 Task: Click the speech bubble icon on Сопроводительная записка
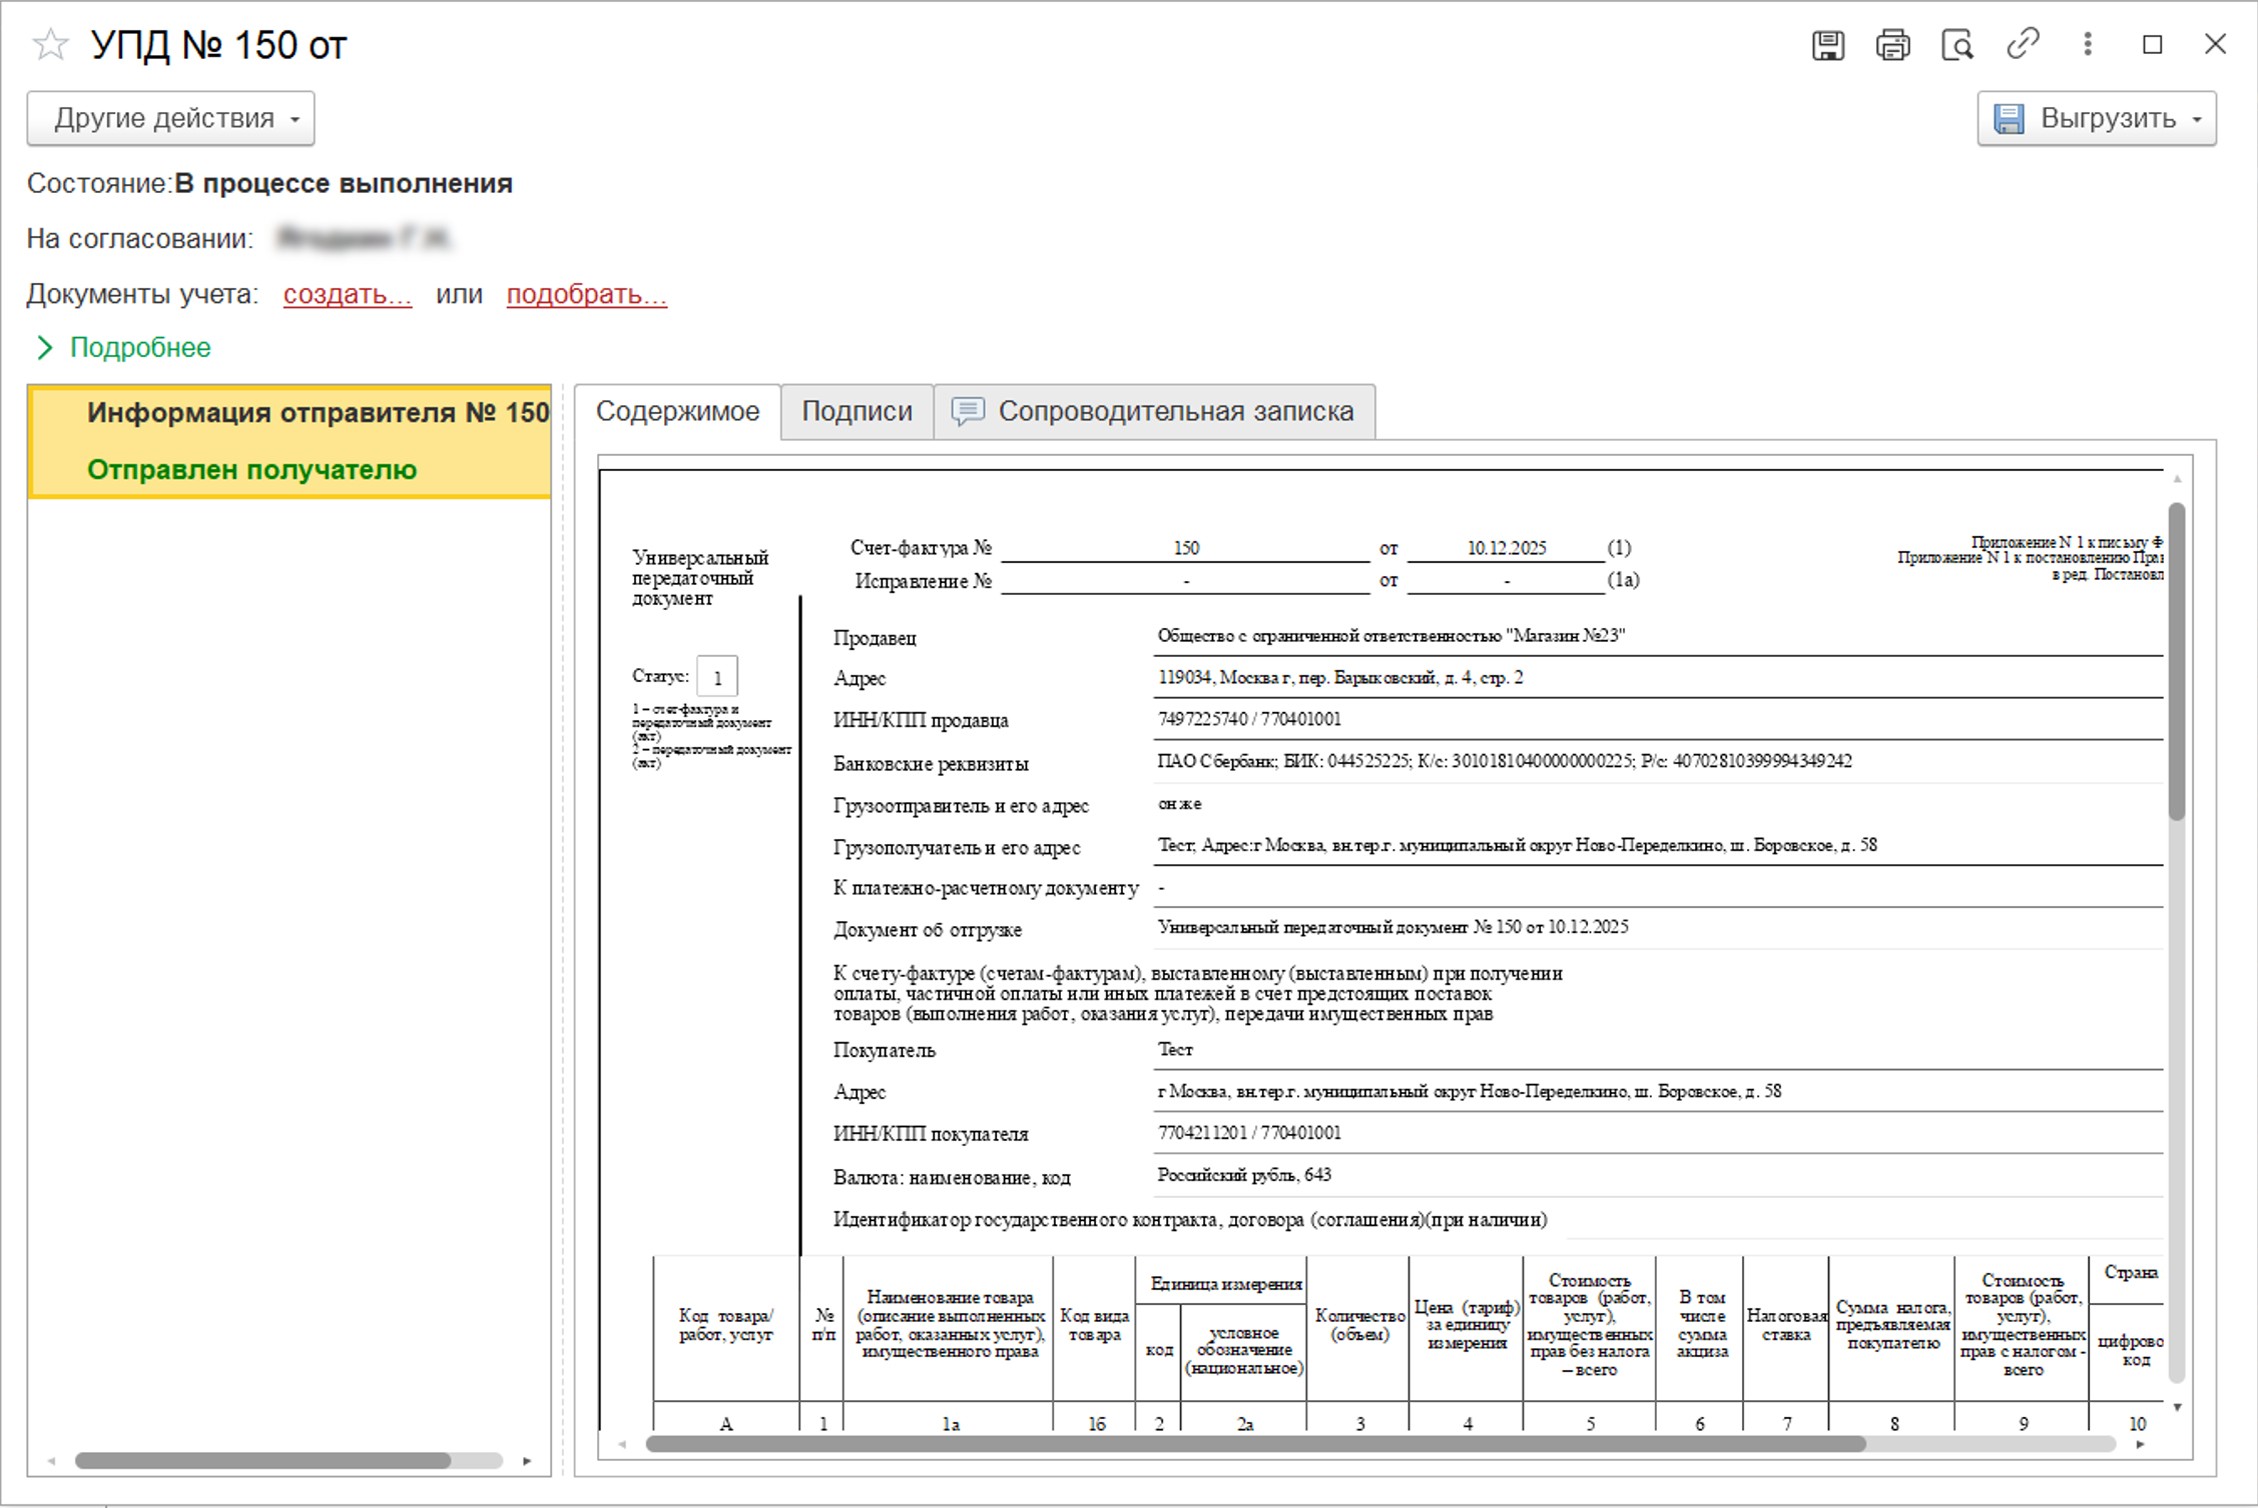tap(966, 411)
